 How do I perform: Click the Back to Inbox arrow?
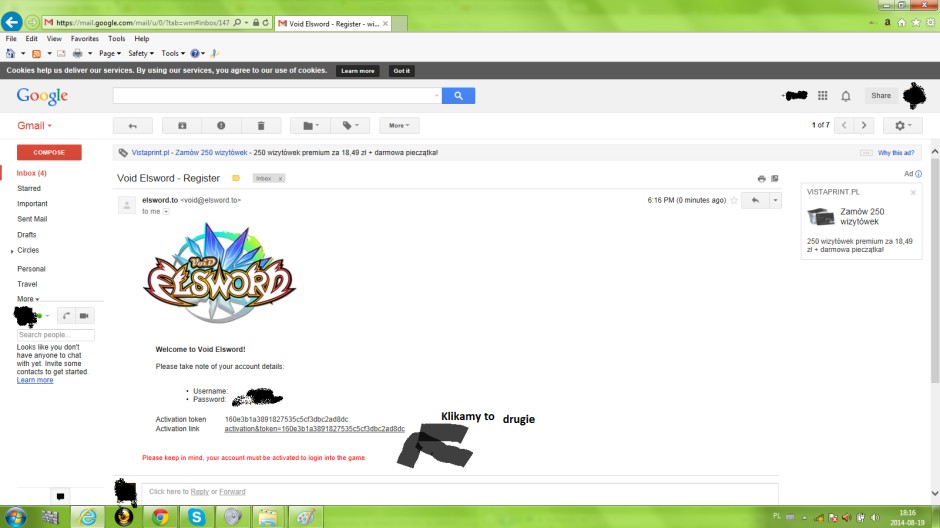132,125
